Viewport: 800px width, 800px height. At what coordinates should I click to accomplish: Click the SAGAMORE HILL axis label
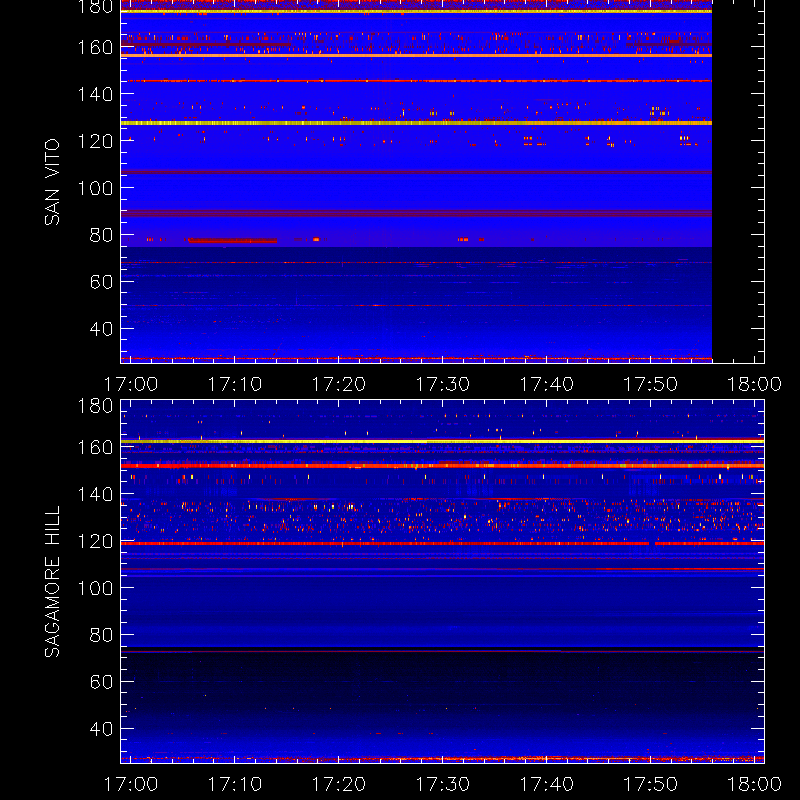[52, 582]
